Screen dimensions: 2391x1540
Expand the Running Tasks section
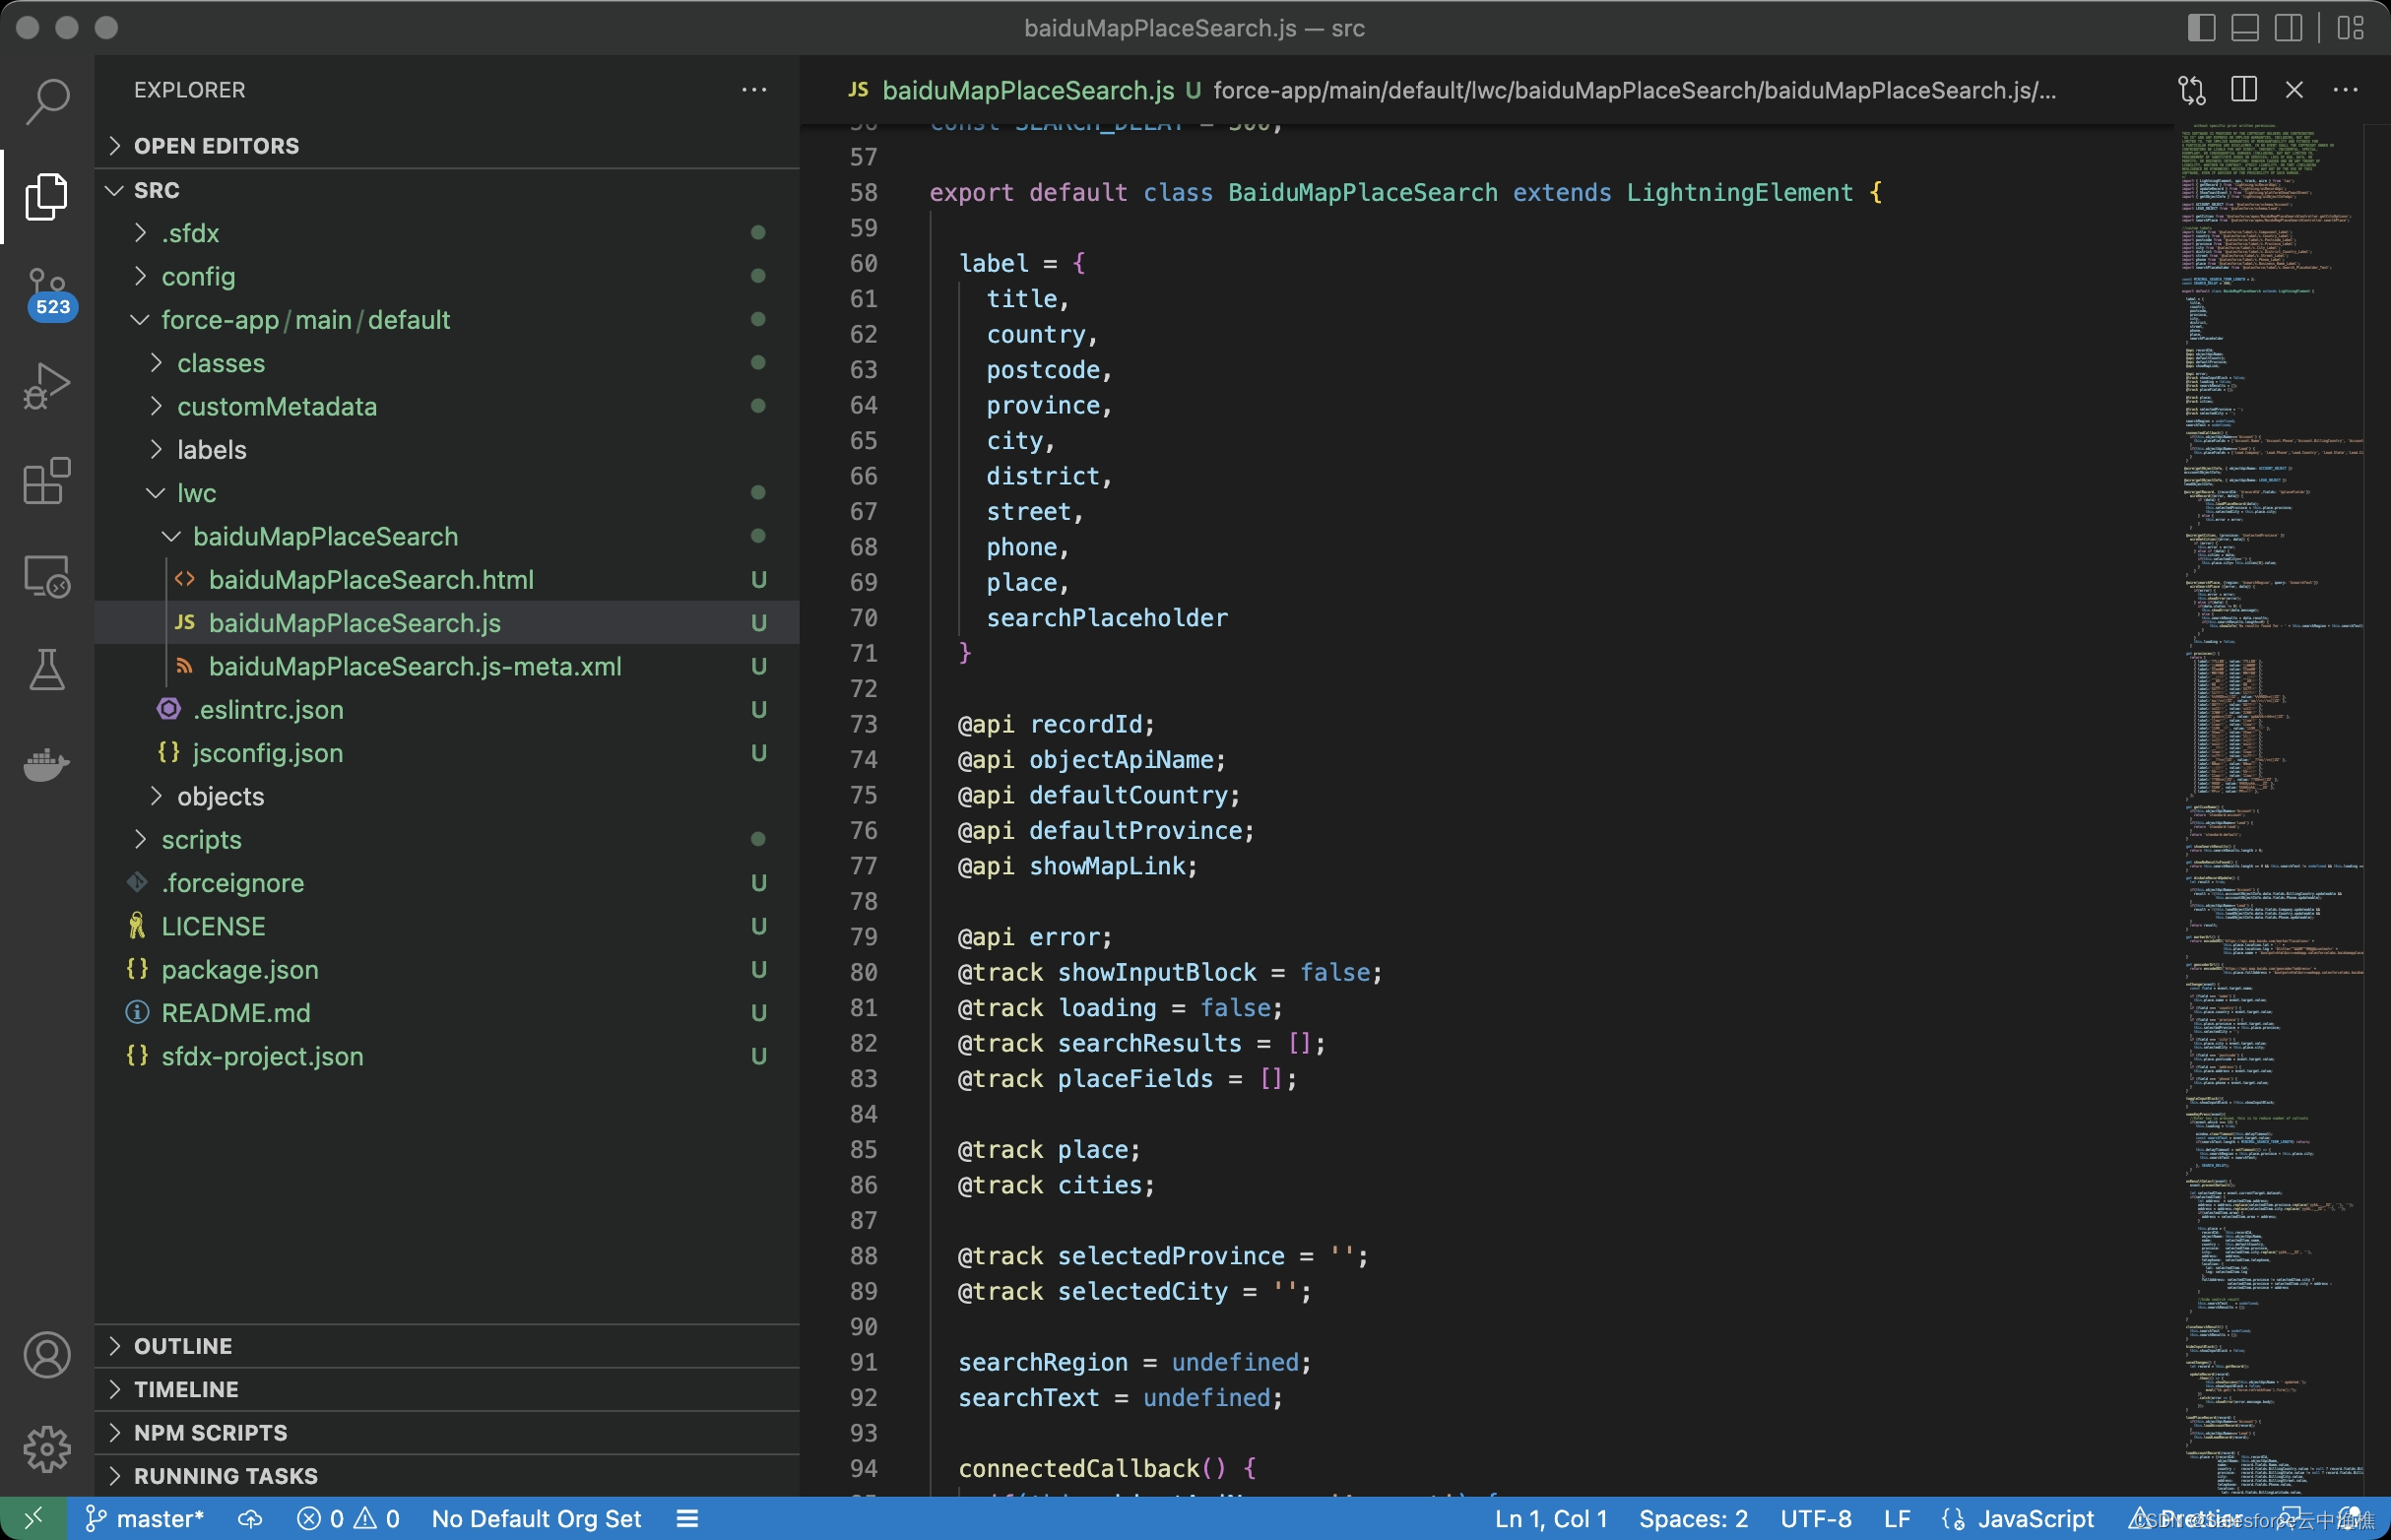(x=447, y=1476)
